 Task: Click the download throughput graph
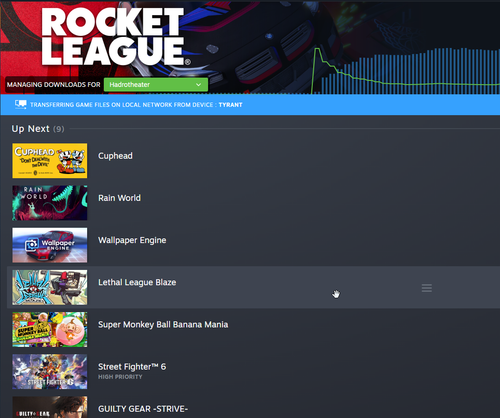tap(405, 71)
